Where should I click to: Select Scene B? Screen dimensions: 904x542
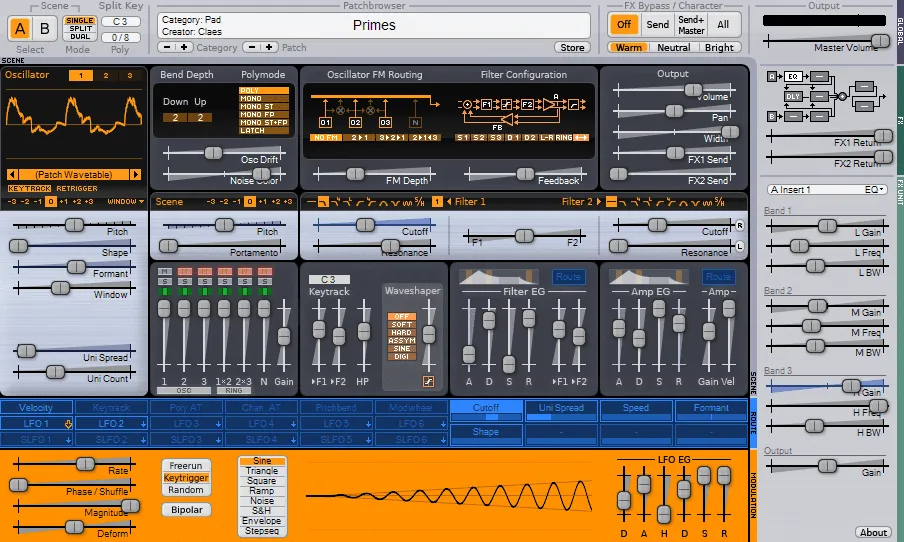point(44,29)
